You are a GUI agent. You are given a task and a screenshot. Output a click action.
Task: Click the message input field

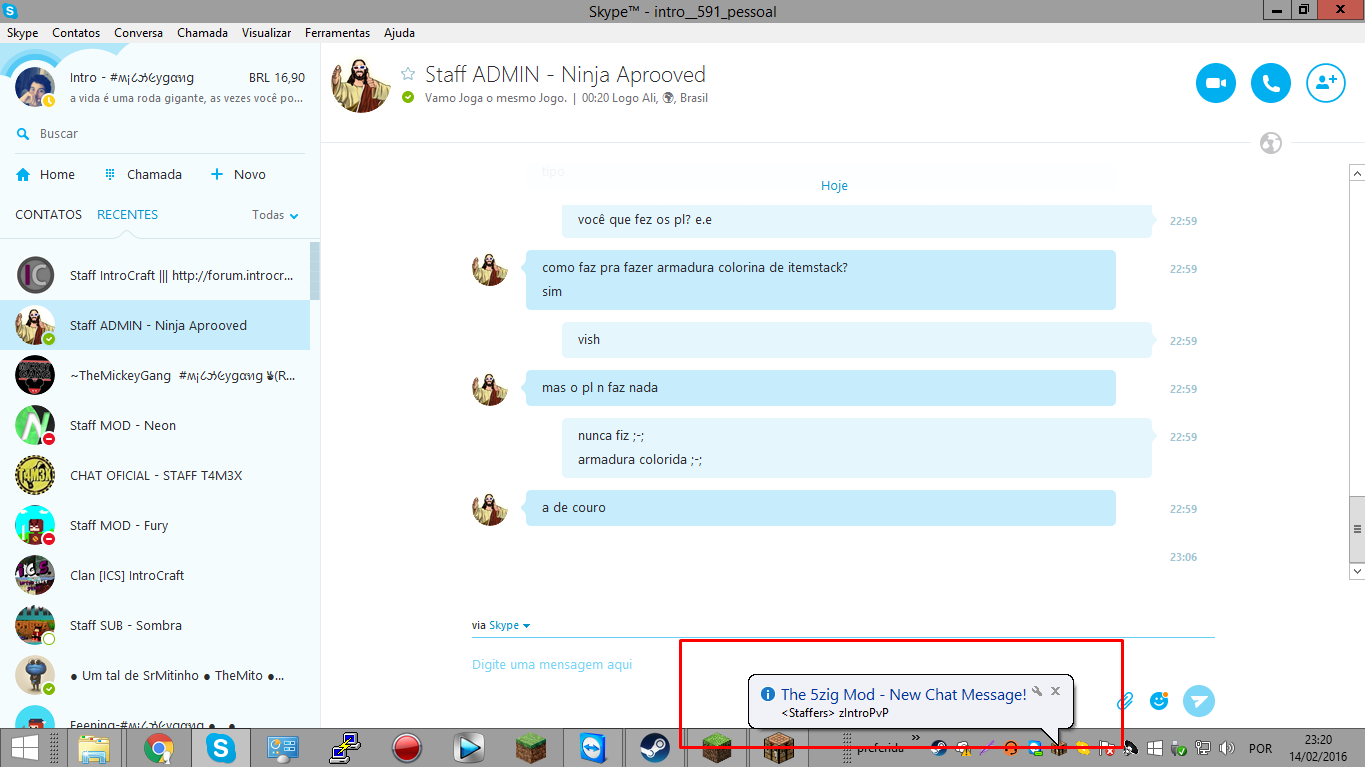click(790, 665)
